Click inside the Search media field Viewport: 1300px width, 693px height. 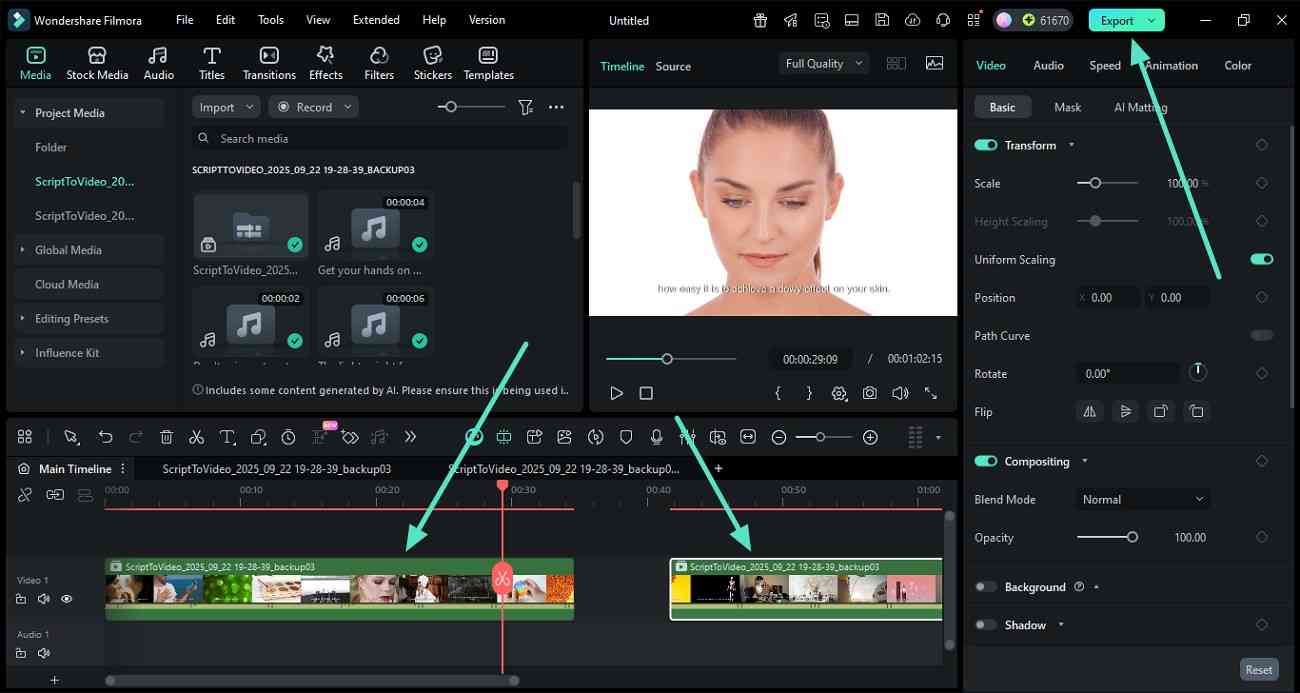click(380, 138)
